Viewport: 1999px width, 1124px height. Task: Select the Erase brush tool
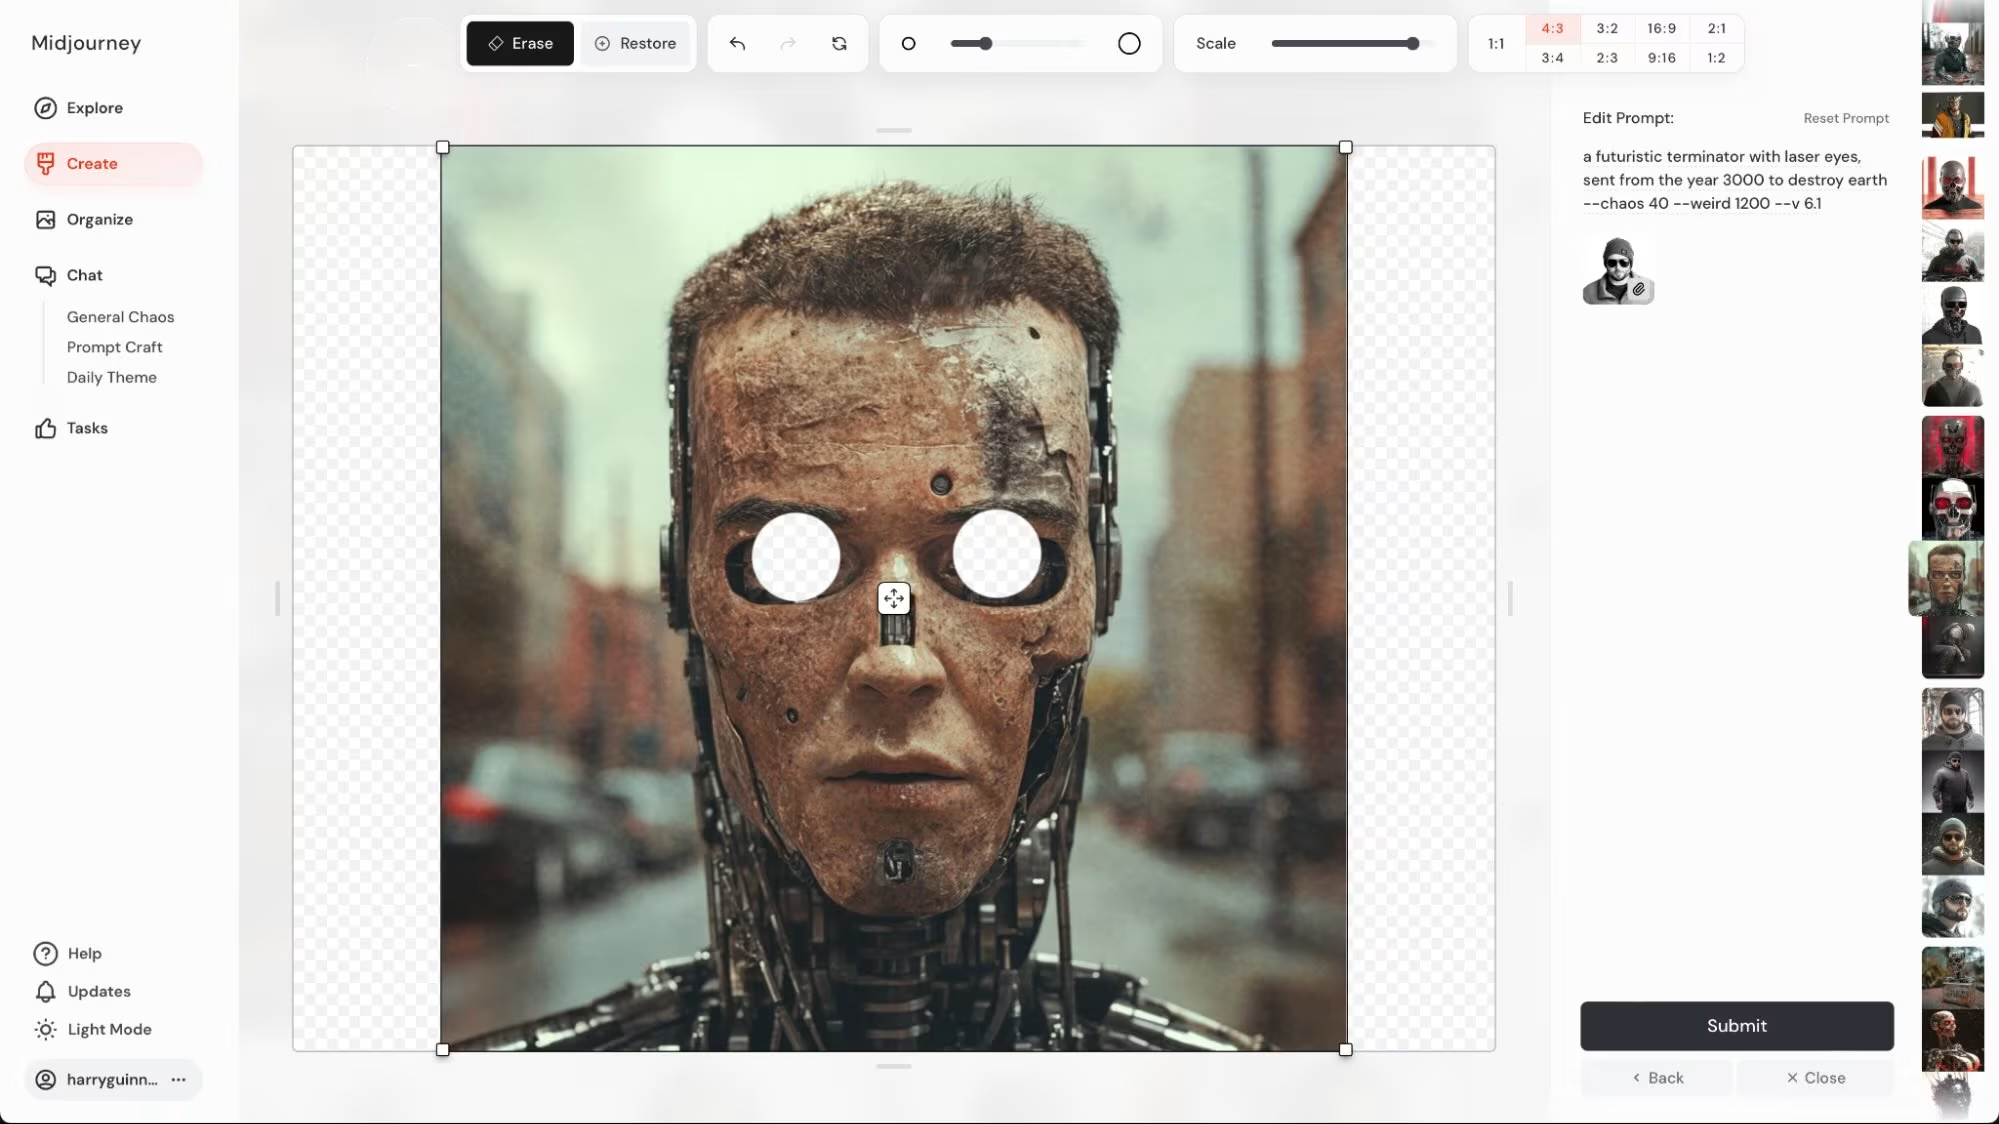[518, 43]
